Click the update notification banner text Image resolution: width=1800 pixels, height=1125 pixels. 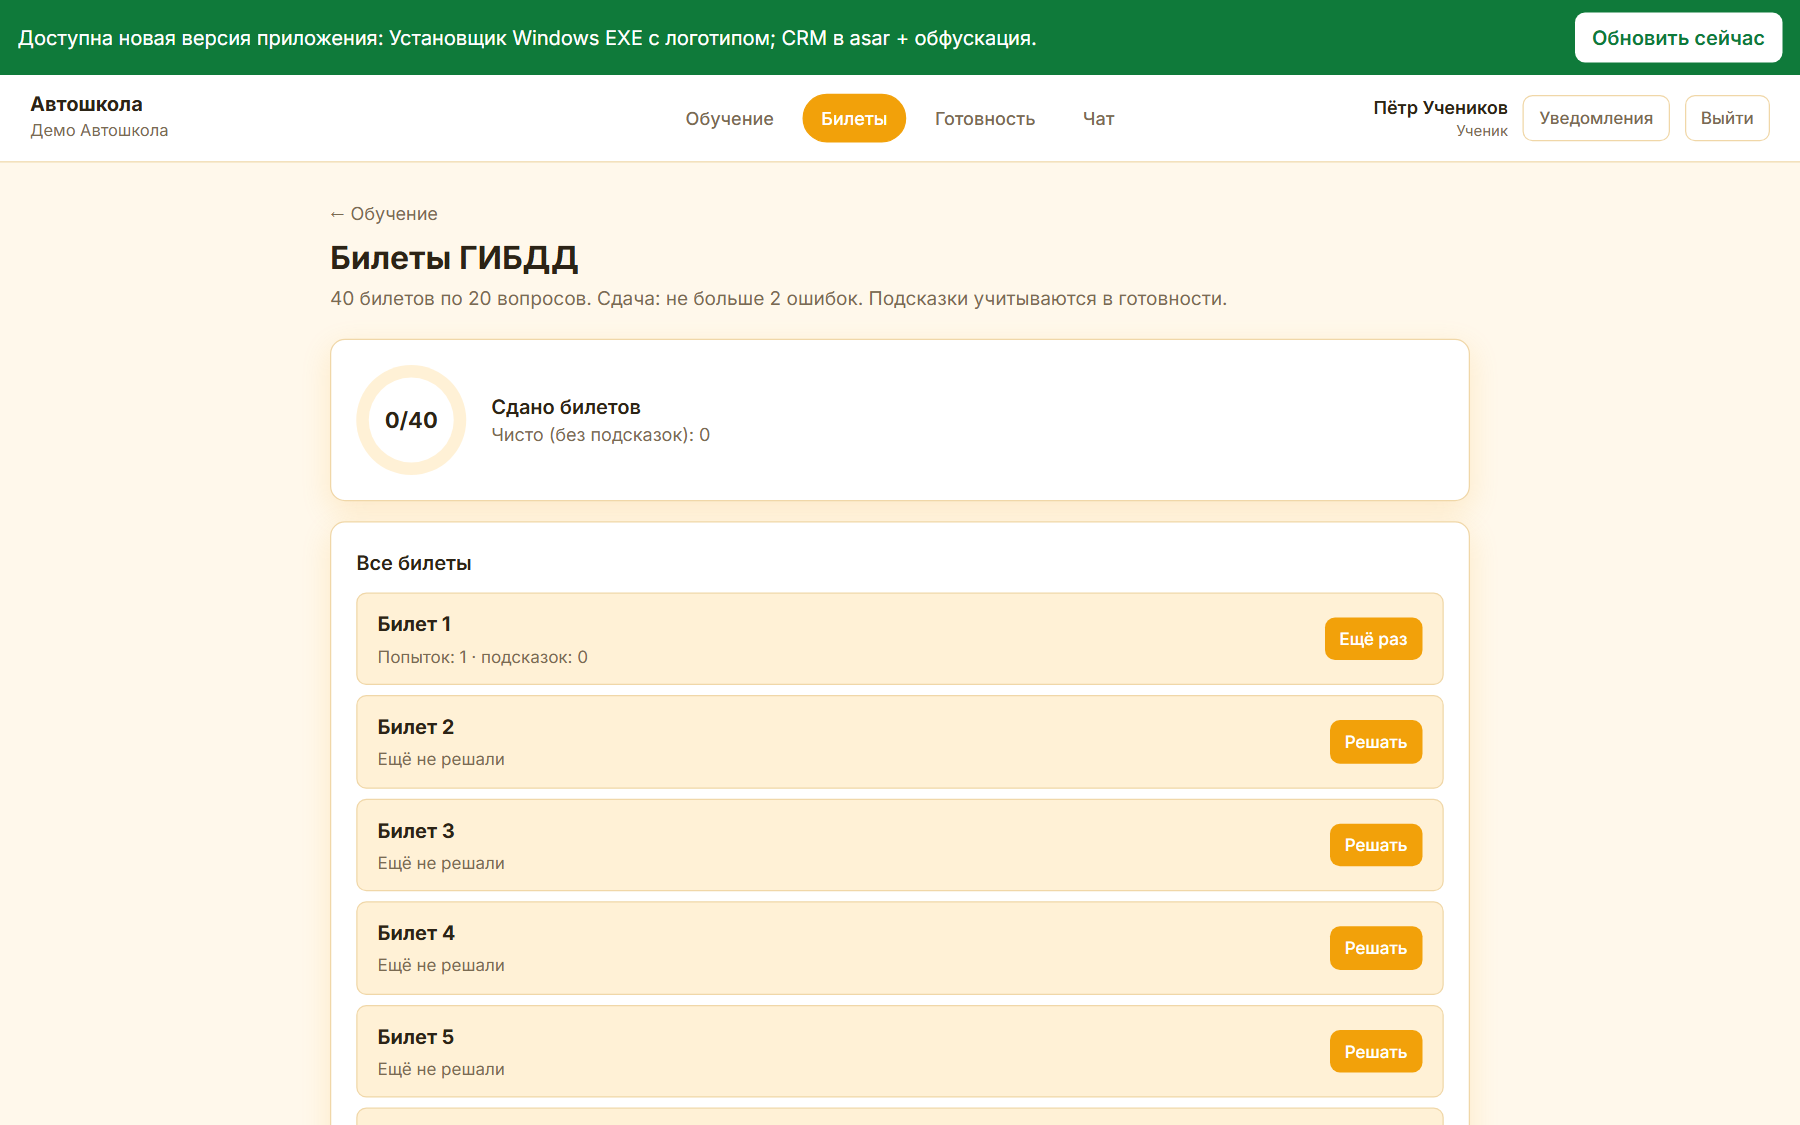coord(527,38)
